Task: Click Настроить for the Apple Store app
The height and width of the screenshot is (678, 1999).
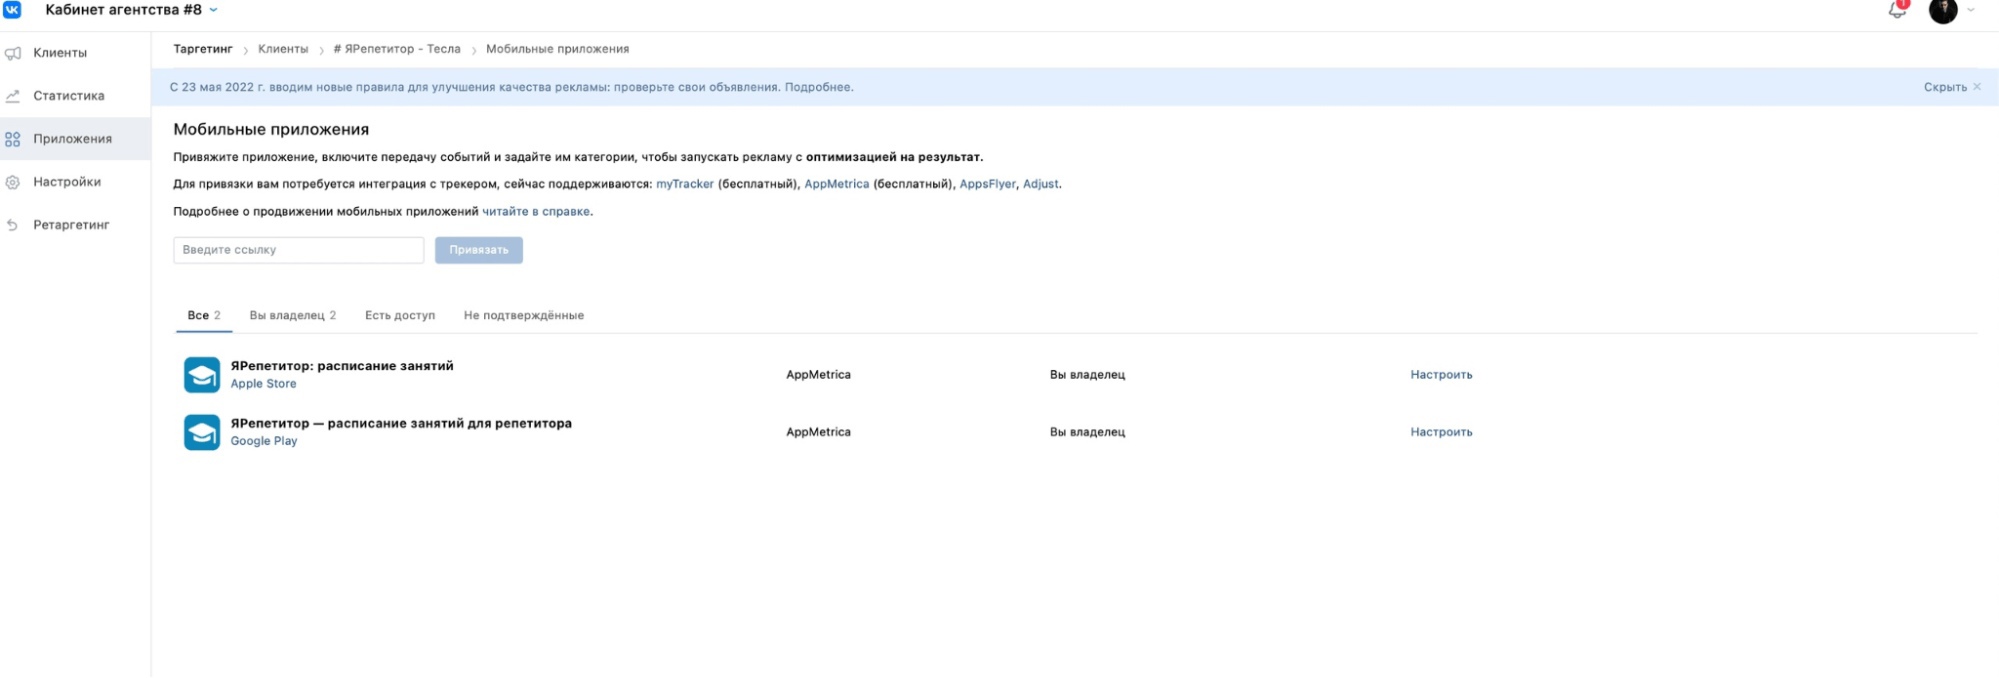Action: coord(1440,375)
